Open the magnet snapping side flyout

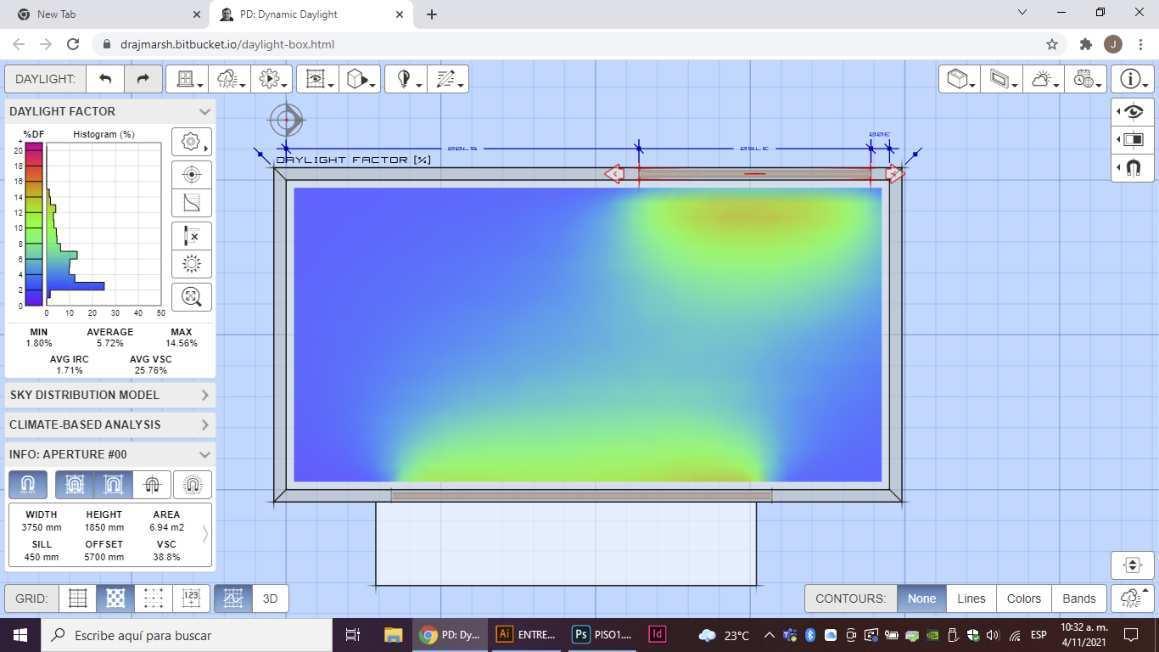[1132, 169]
